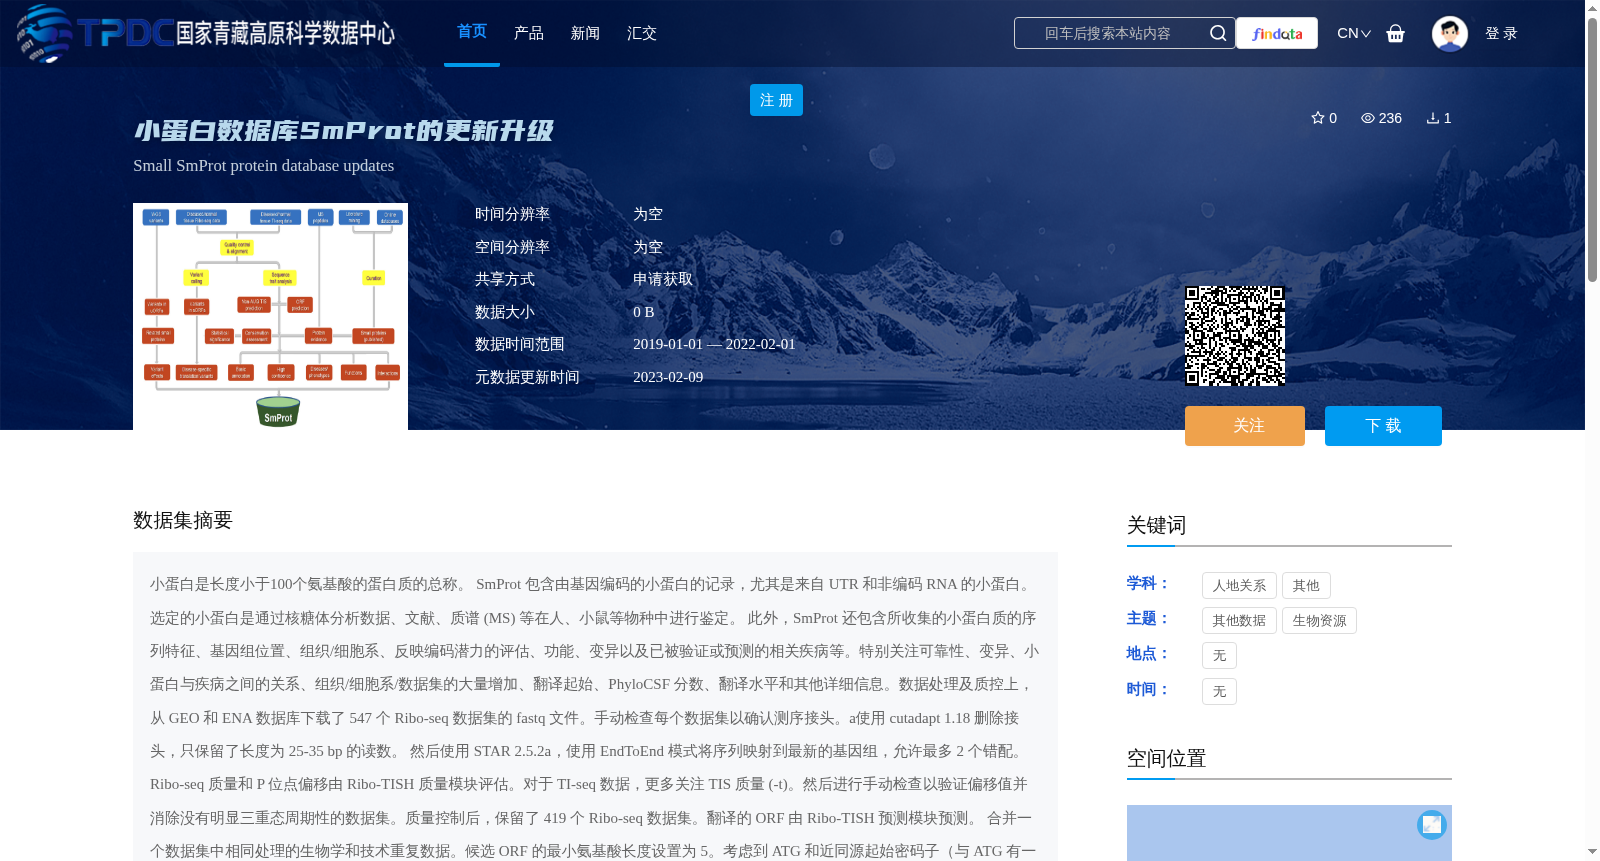This screenshot has width=1600, height=861.
Task: Click the 无 tag beside 时间
Action: point(1219,691)
